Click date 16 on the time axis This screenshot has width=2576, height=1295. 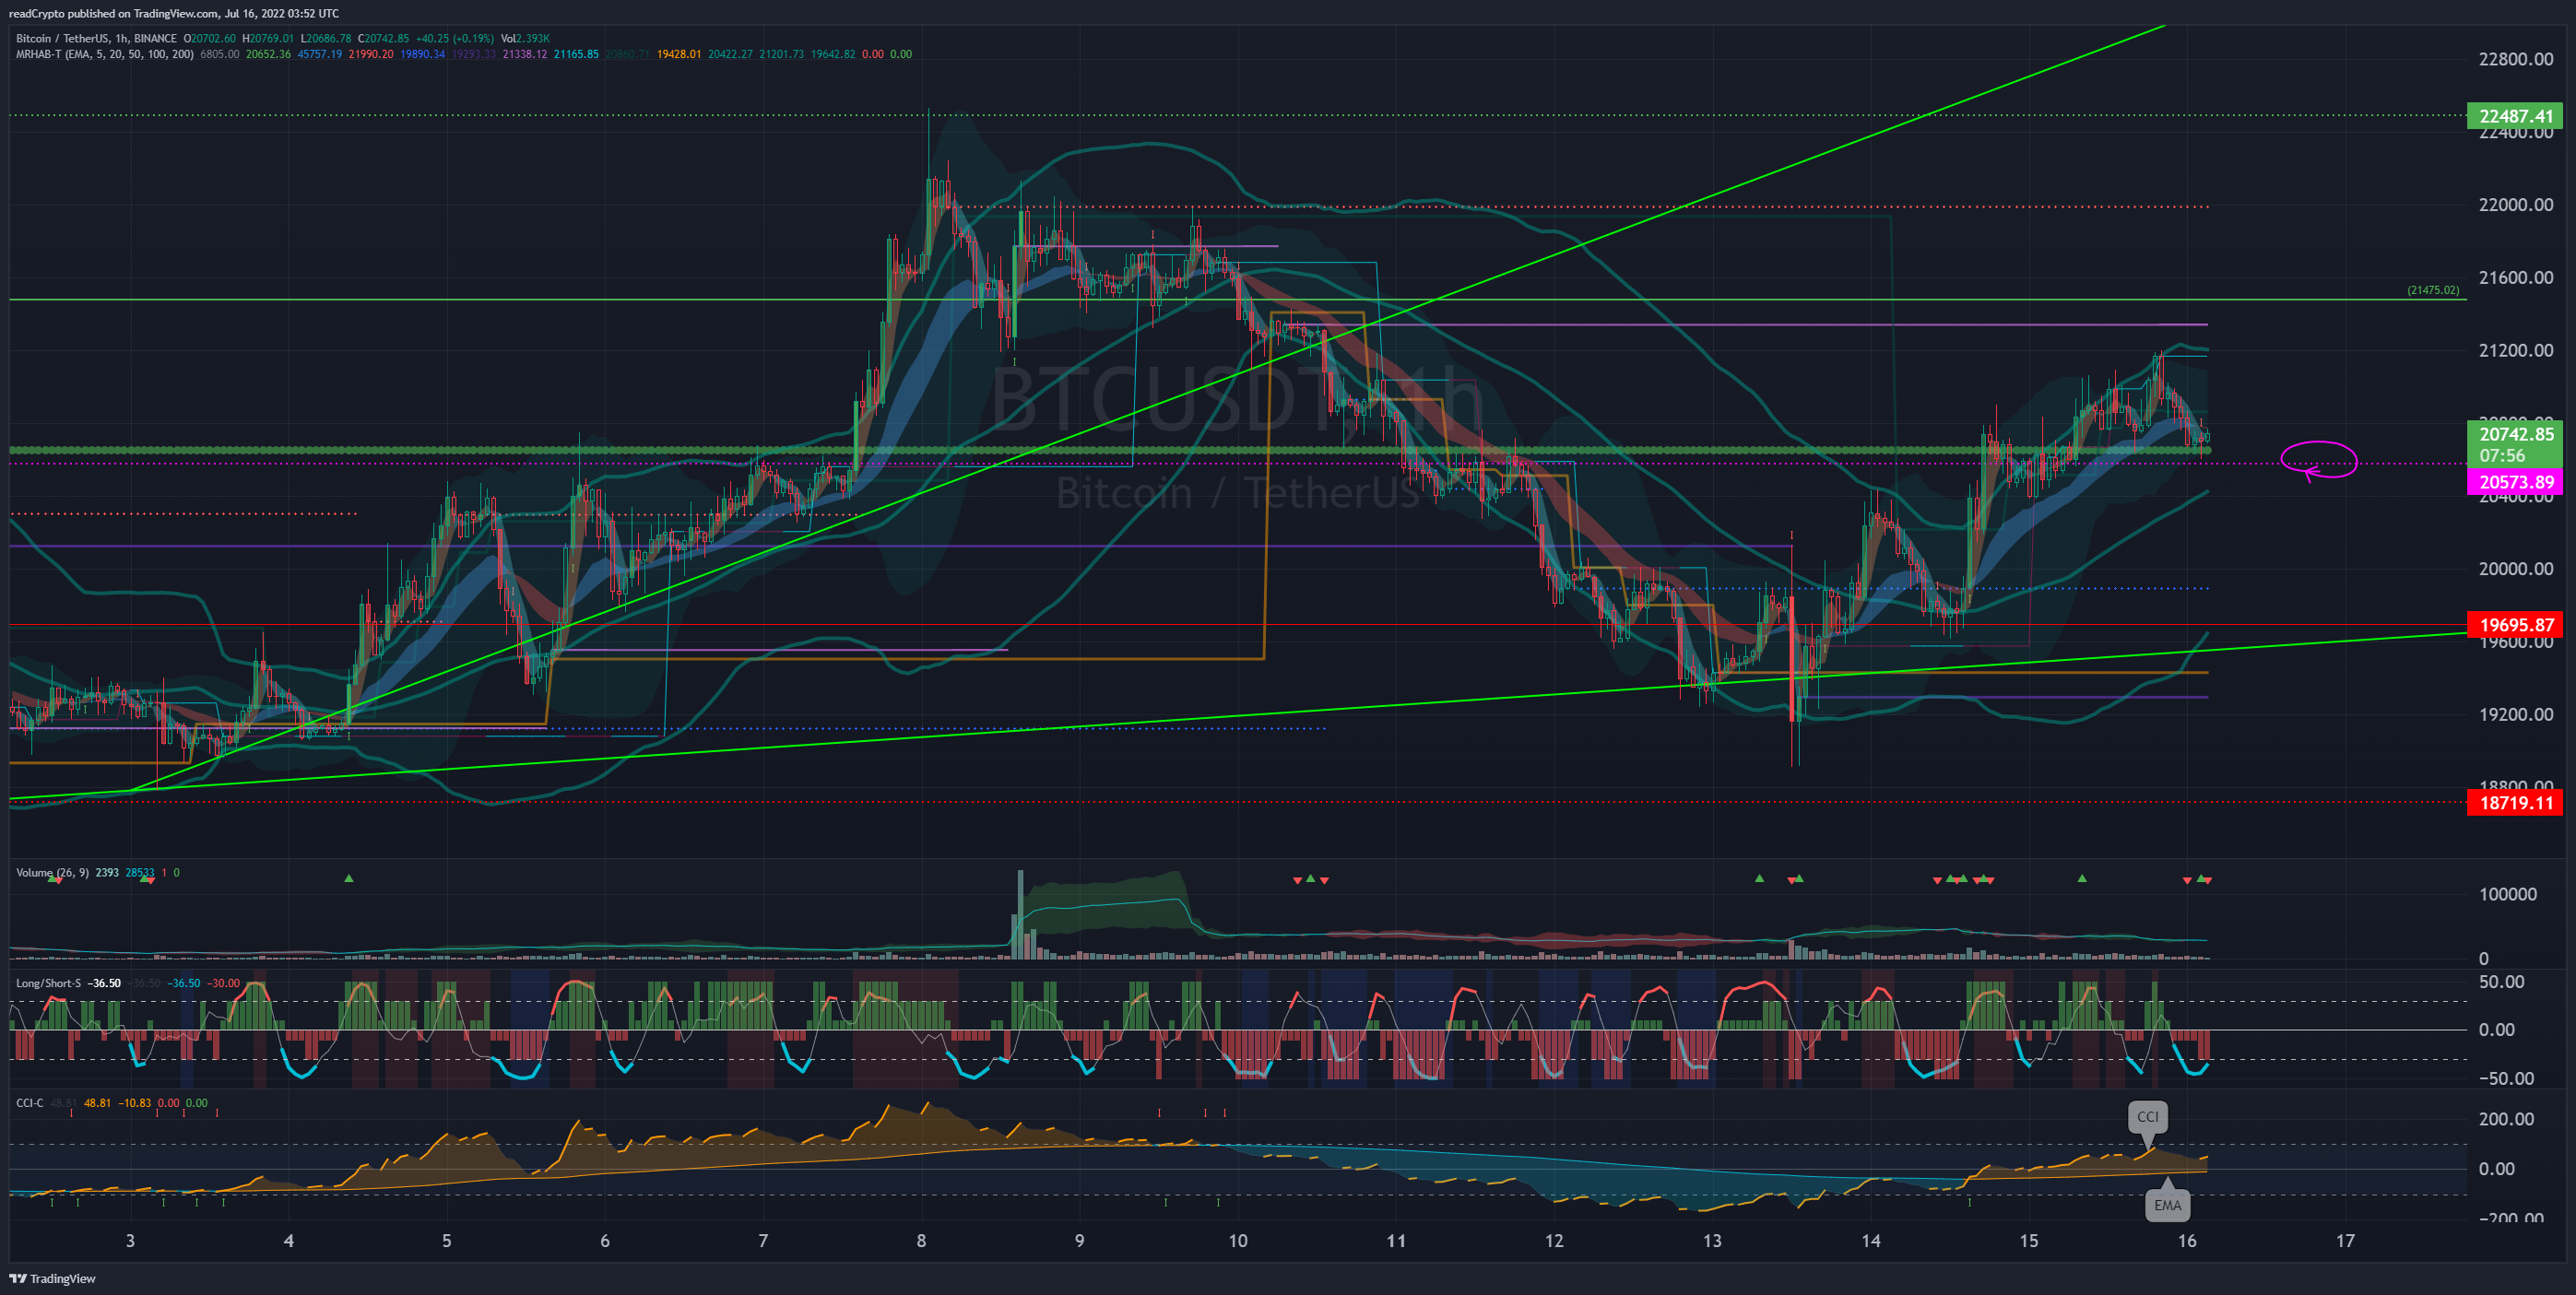[2187, 1241]
